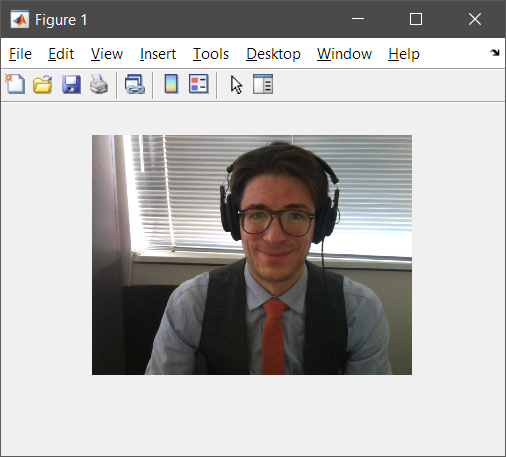This screenshot has width=506, height=457.
Task: Open the Property Inspector icon
Action: [x=263, y=84]
